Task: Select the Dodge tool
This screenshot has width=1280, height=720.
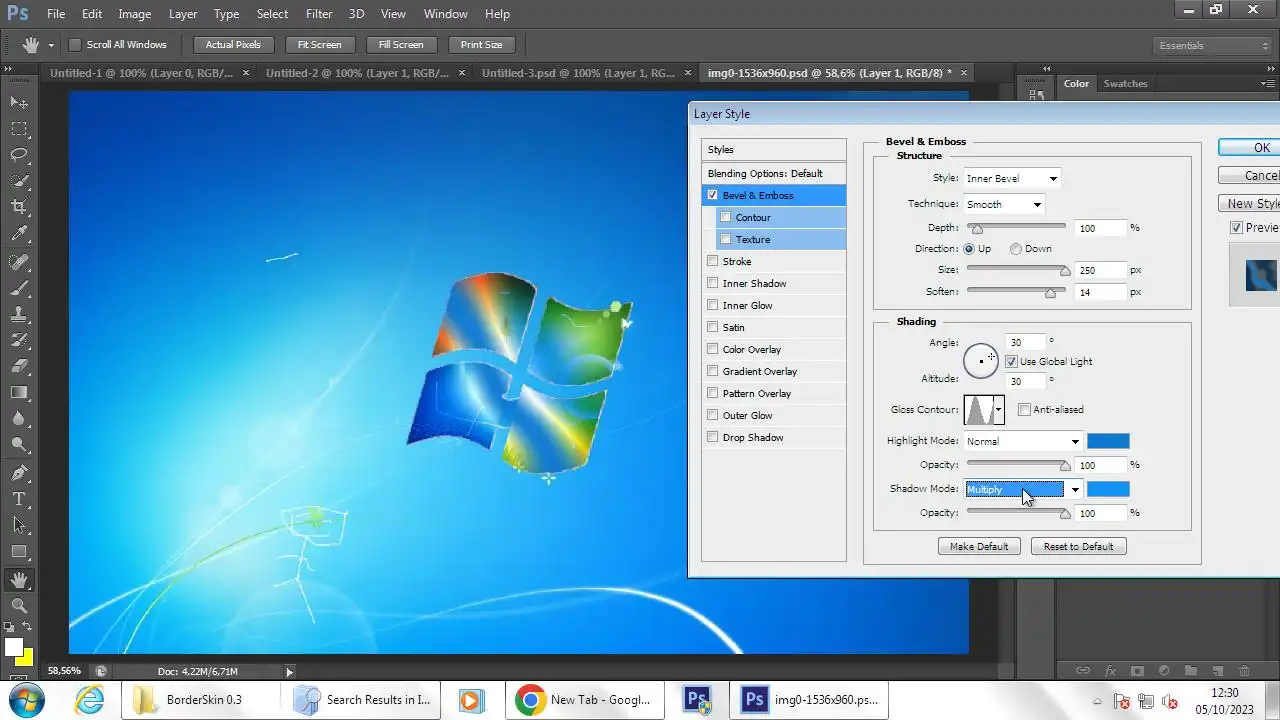Action: pos(19,445)
